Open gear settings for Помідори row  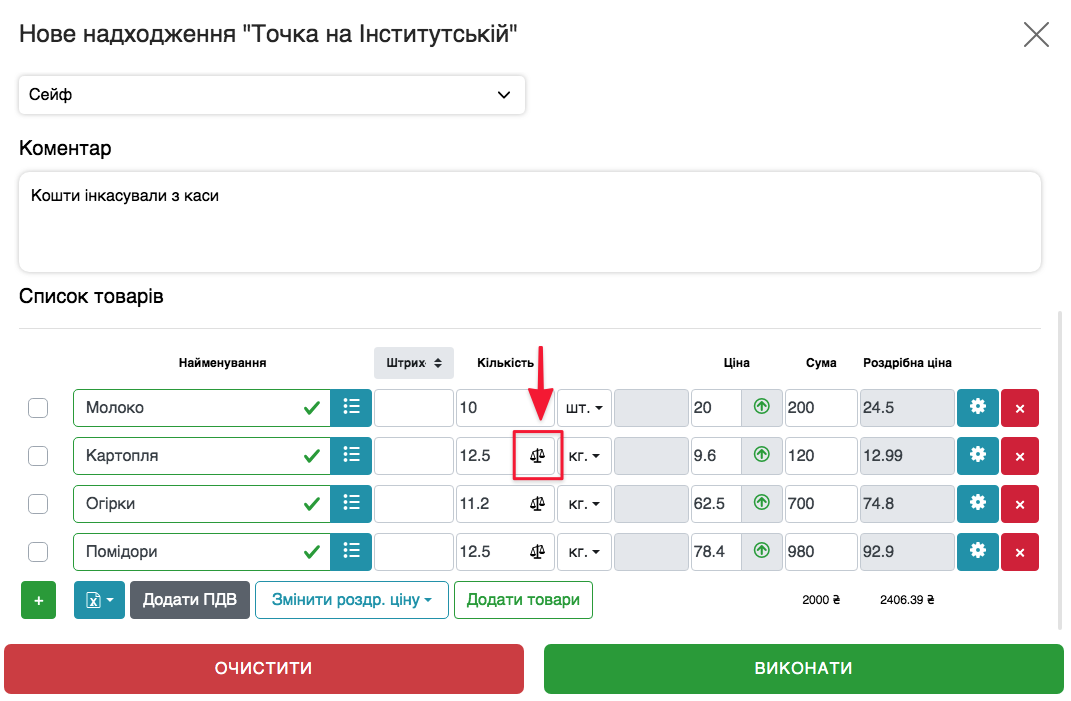977,552
